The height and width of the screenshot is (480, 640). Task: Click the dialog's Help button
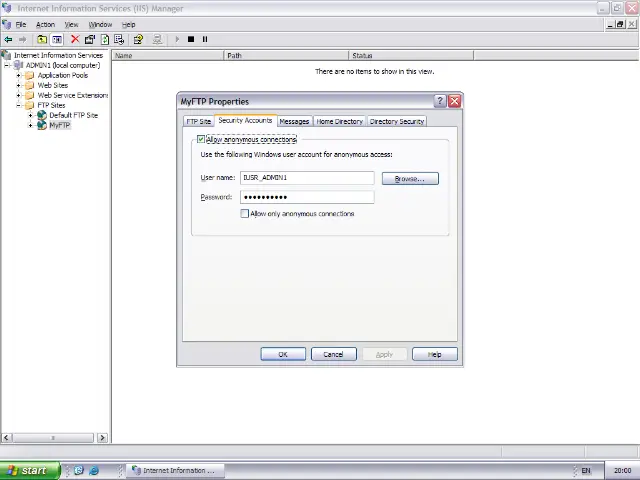(435, 354)
